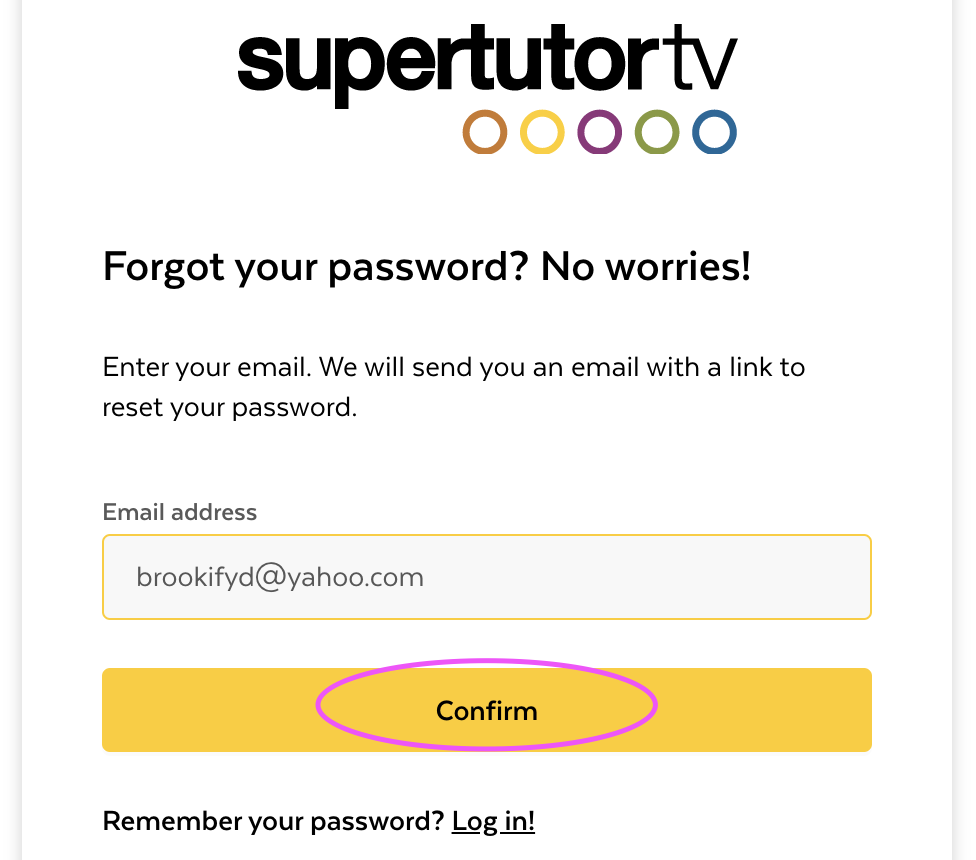Click the reset instructions paragraph text
This screenshot has height=860, width=976.
coord(454,387)
